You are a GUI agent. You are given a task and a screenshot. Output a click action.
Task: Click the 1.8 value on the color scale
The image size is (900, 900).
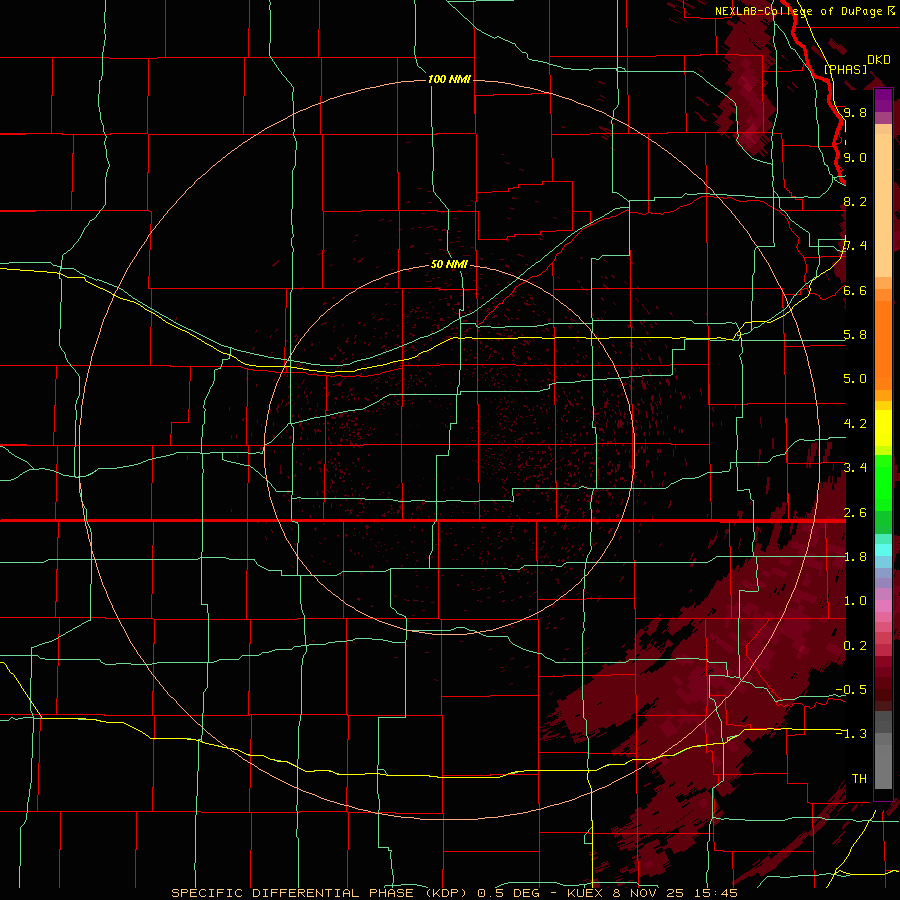click(x=855, y=557)
